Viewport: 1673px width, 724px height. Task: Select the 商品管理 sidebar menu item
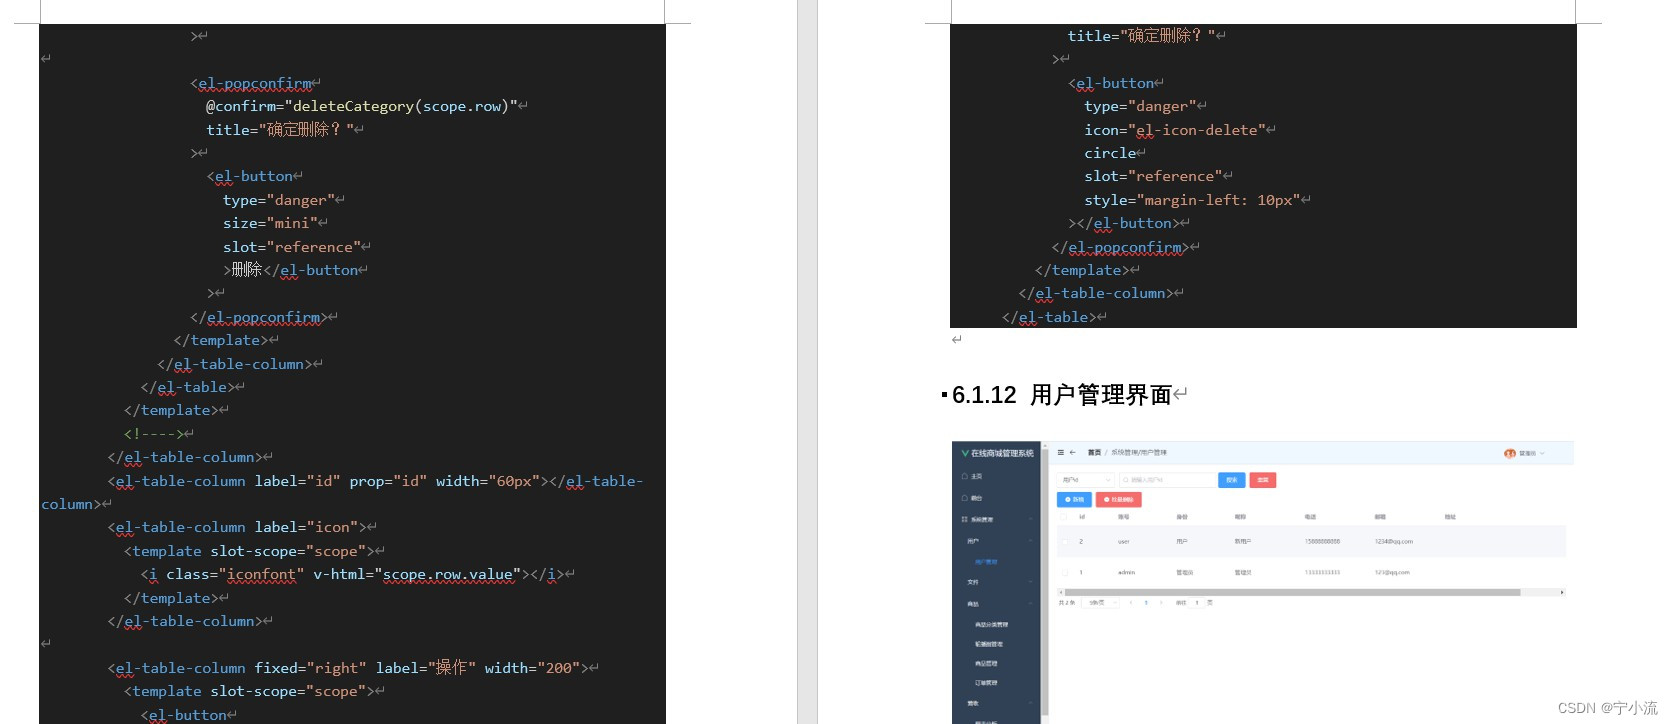986,663
